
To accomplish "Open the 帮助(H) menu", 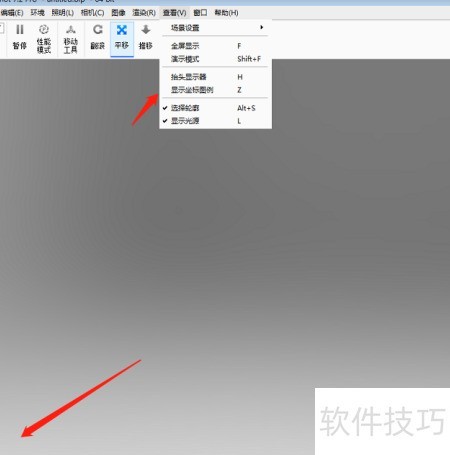I will [x=226, y=13].
